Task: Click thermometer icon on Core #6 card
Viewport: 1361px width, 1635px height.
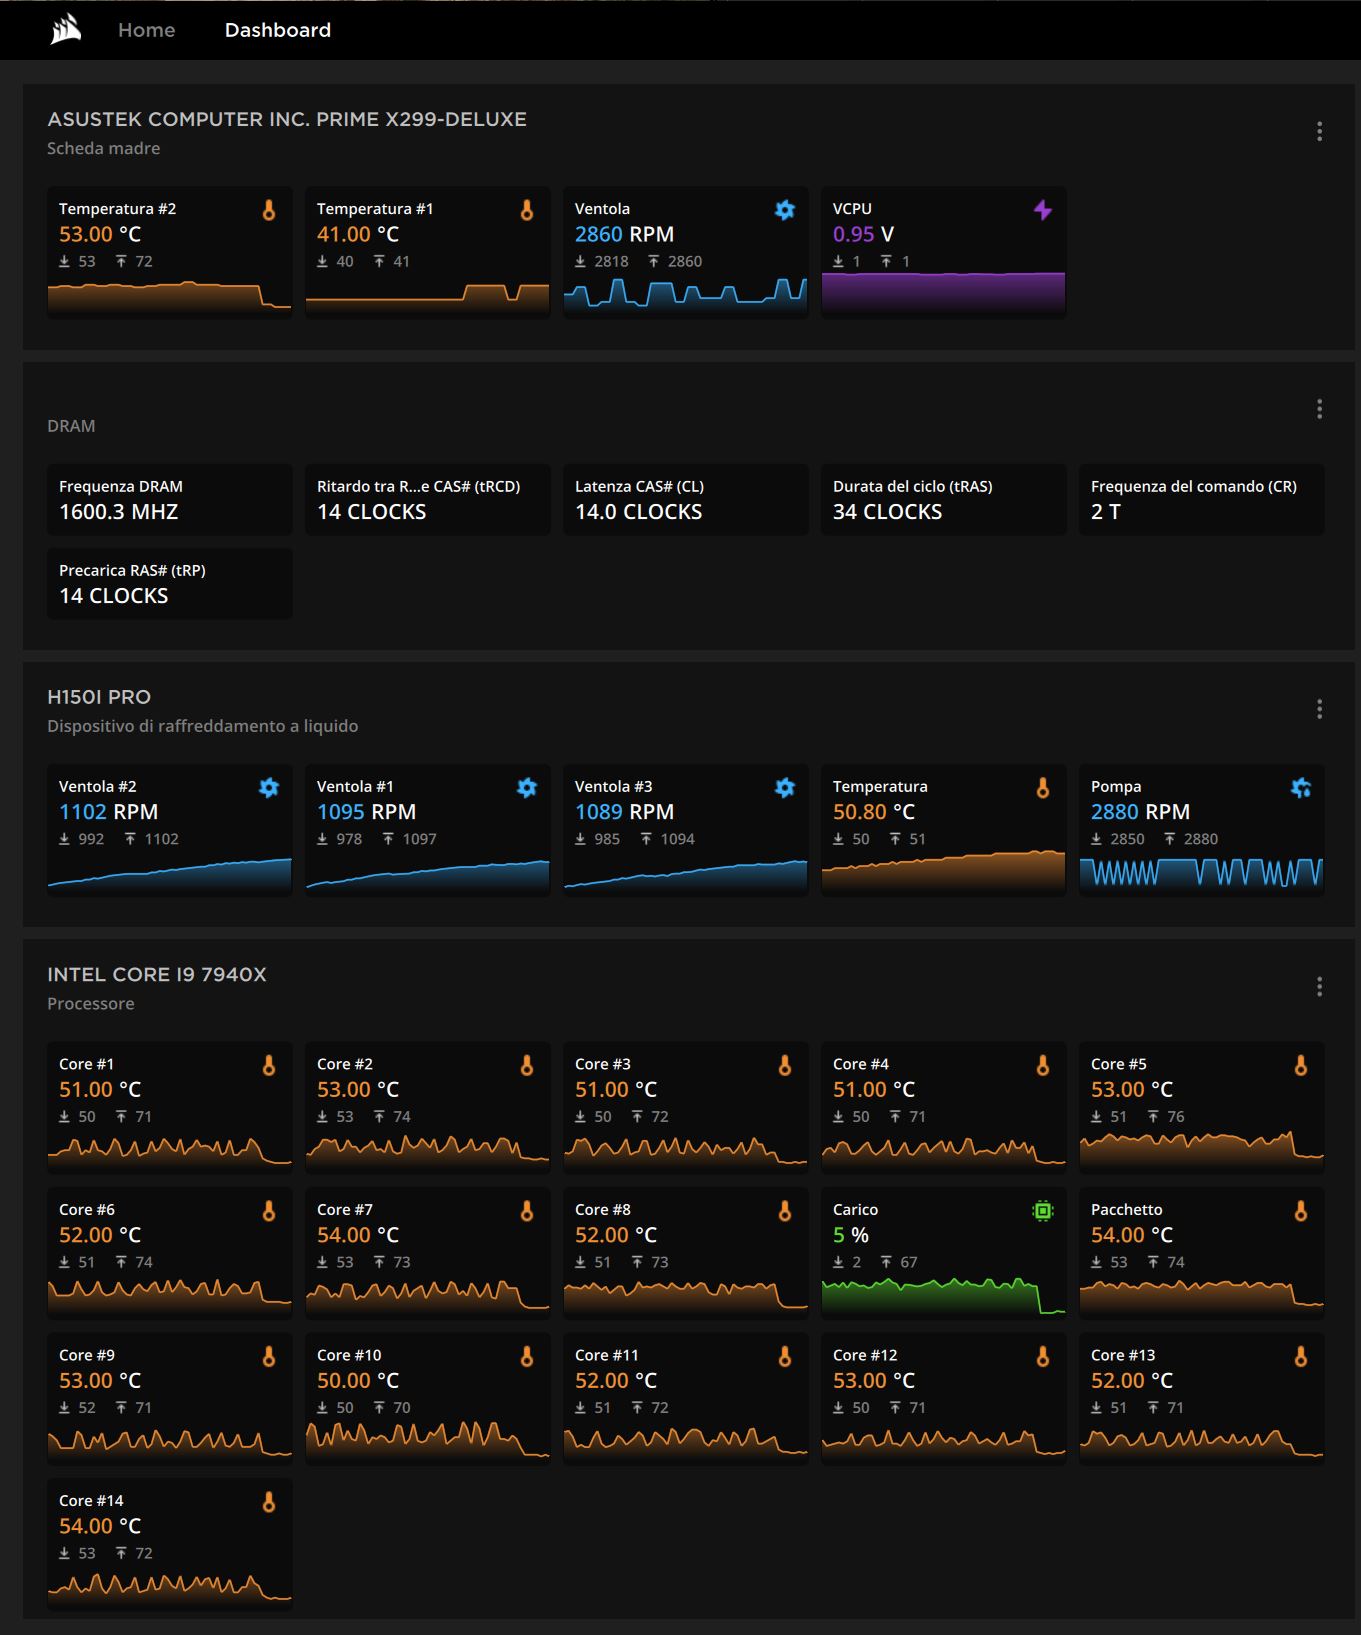Action: 268,1211
